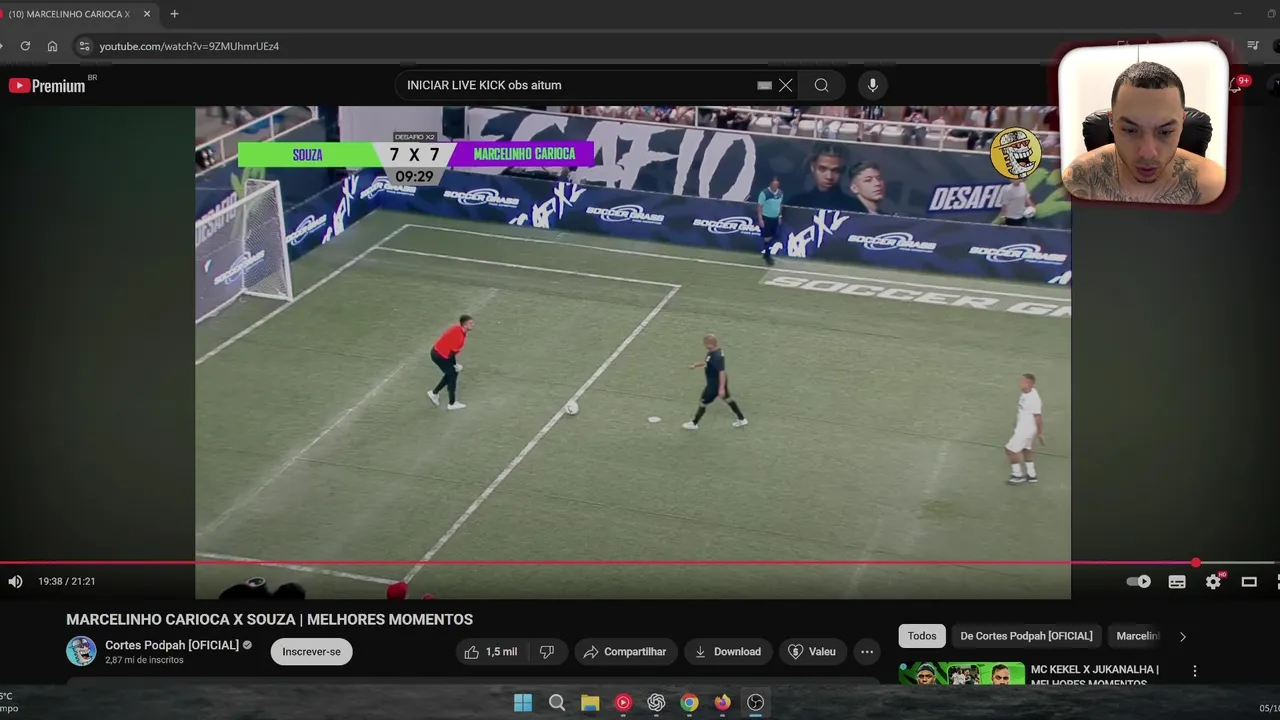
Task: Open ChatGPT from the taskbar
Action: (656, 703)
